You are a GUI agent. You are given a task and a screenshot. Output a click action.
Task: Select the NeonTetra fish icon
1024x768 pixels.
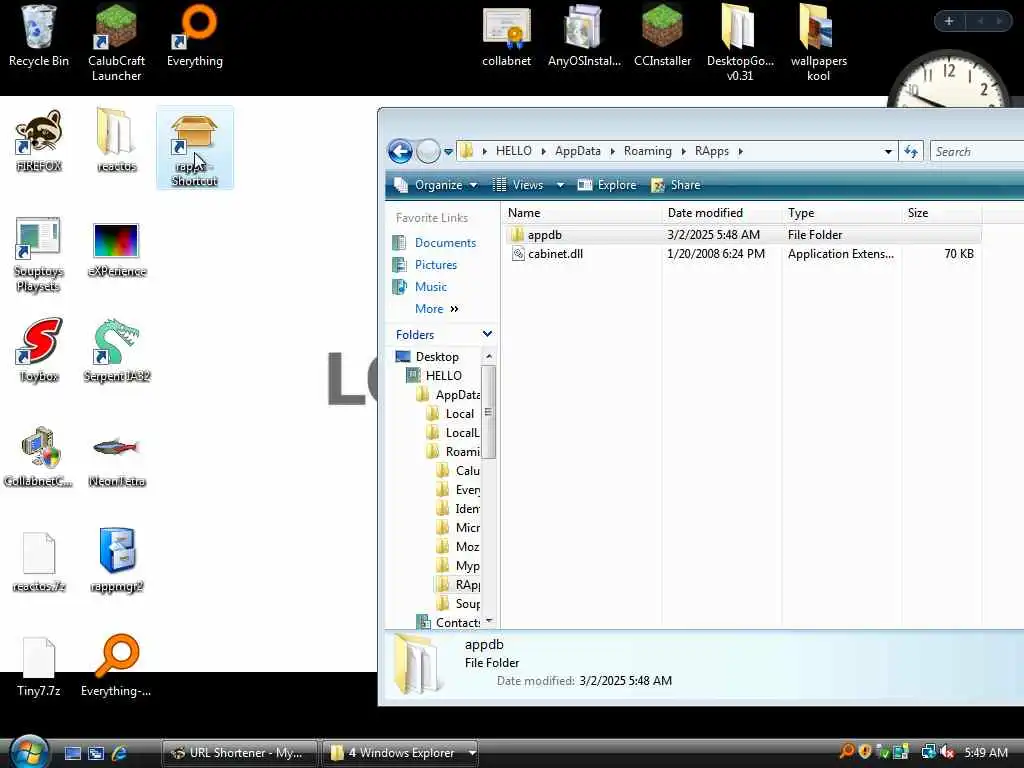116,461
